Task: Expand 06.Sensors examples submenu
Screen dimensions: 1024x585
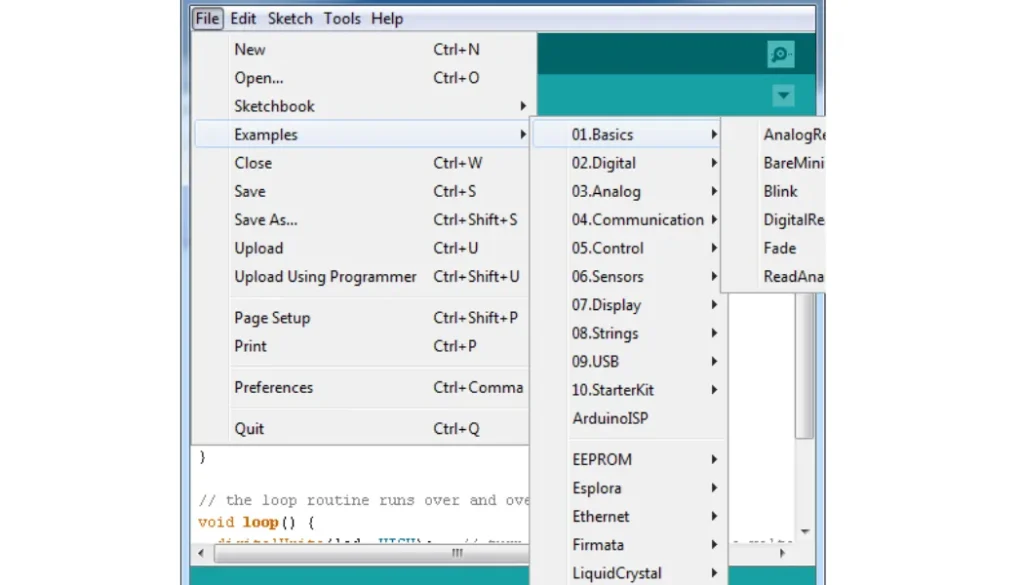Action: [627, 276]
